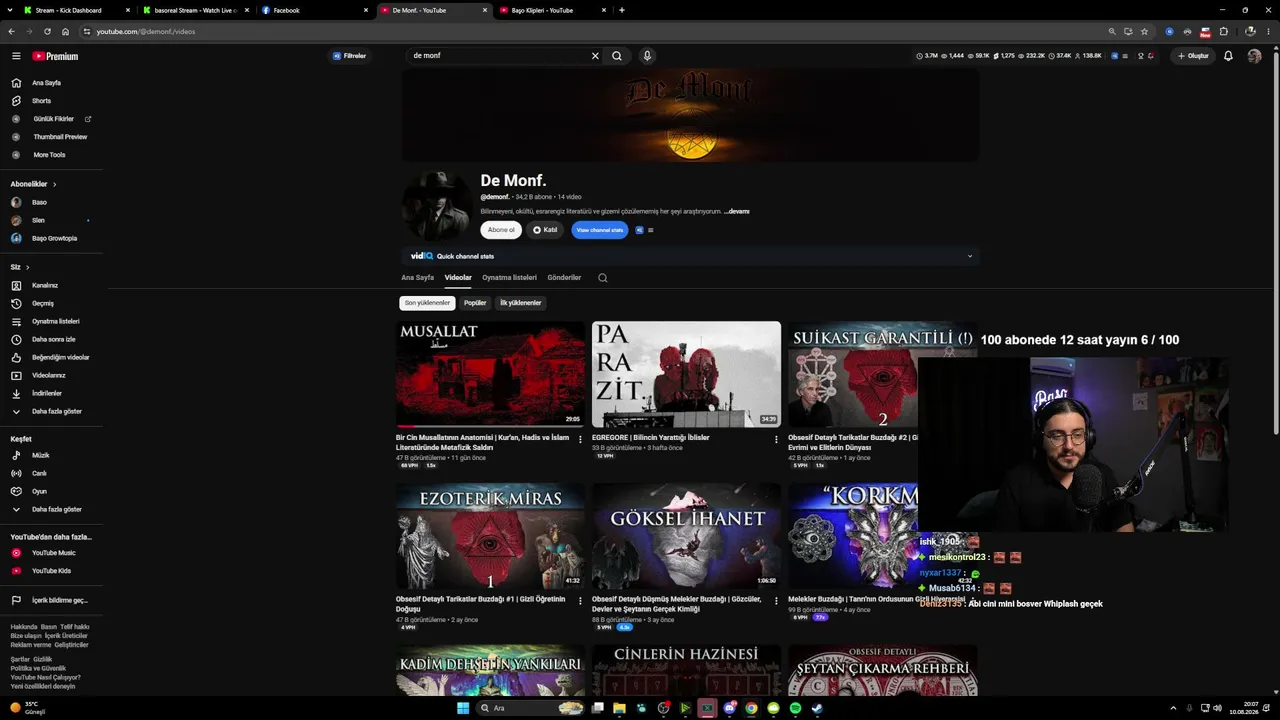Expand vidIQ Quick channel stats panel
1280x720 pixels.
tap(969, 256)
